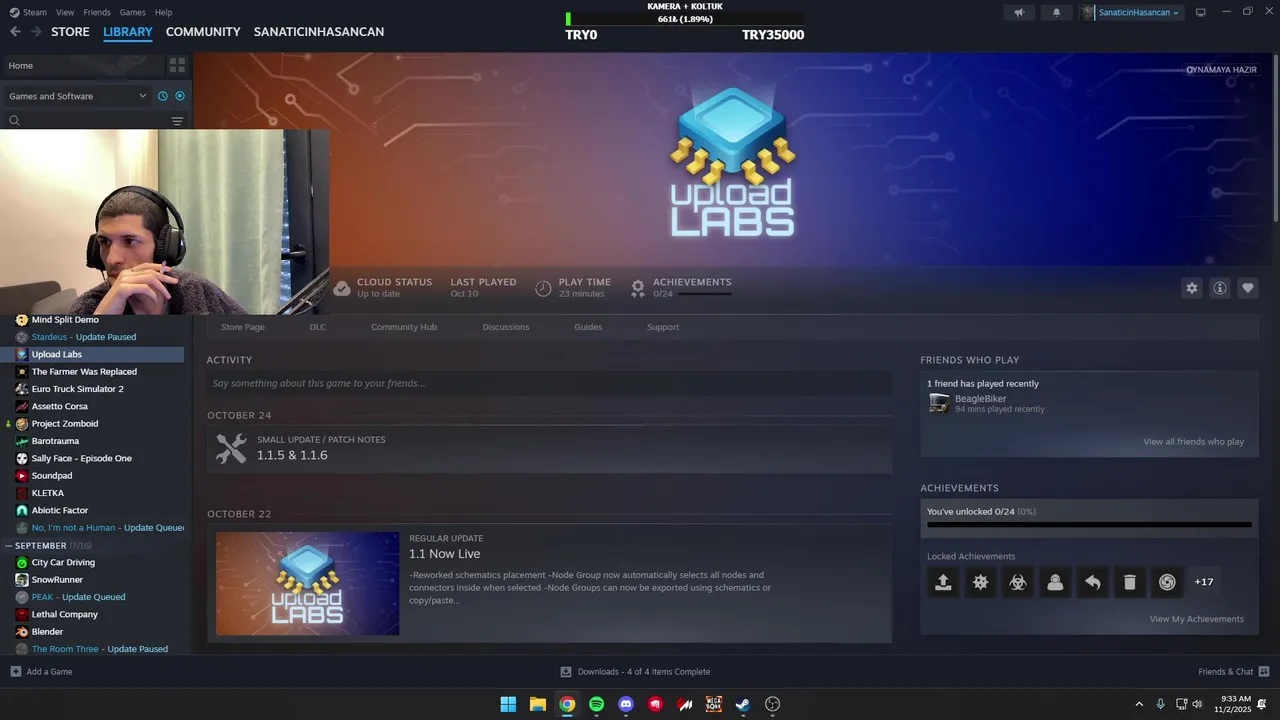Open the Downloads status icon

point(566,672)
